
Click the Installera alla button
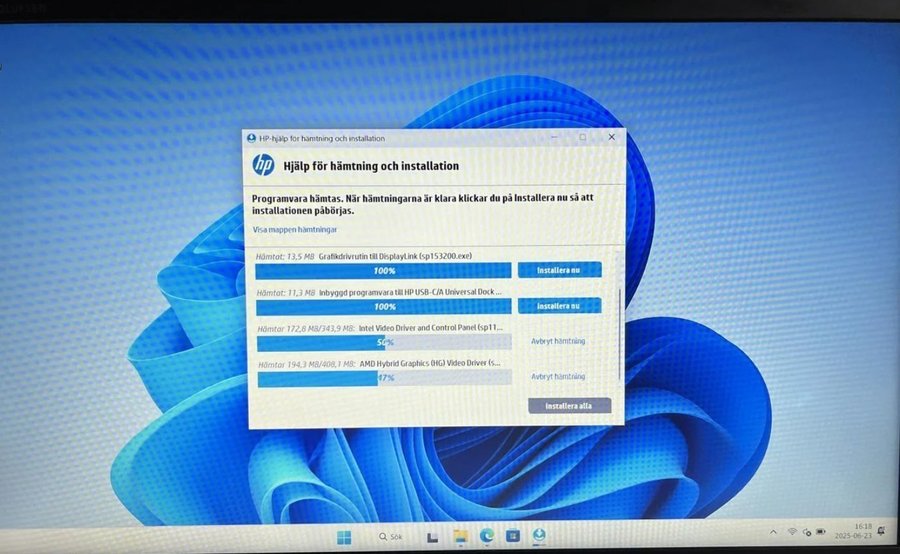point(569,405)
